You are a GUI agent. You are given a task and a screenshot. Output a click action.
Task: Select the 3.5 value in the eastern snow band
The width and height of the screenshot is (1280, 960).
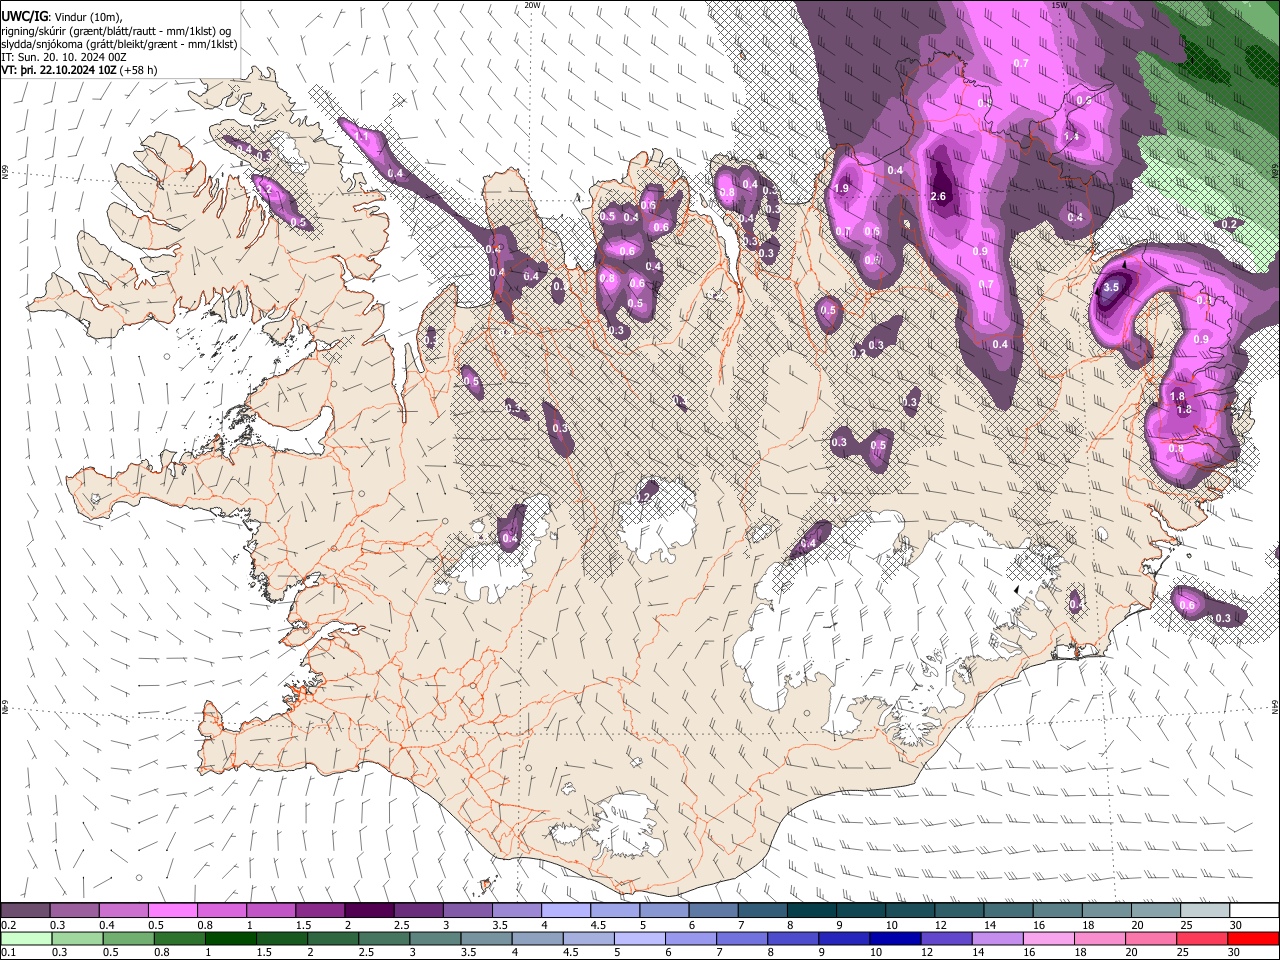[x=1111, y=287]
